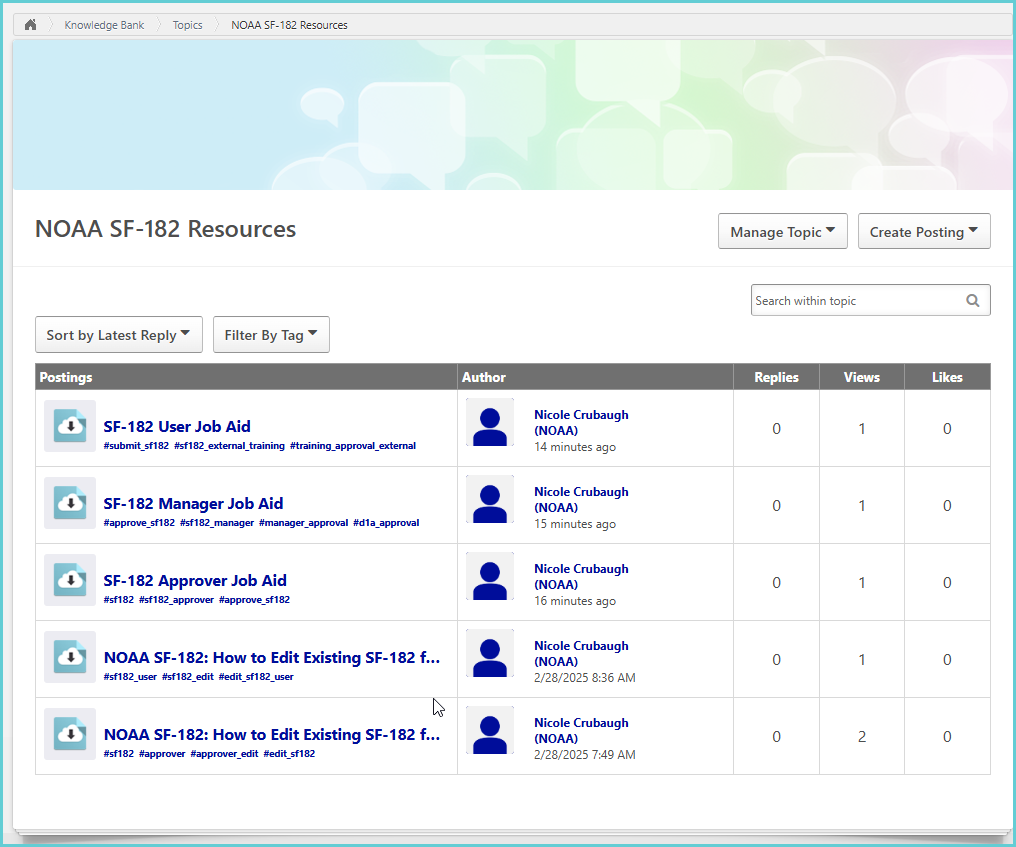Click the #d1a_approval tag
Screen dimensions: 1016x847
(x=386, y=523)
